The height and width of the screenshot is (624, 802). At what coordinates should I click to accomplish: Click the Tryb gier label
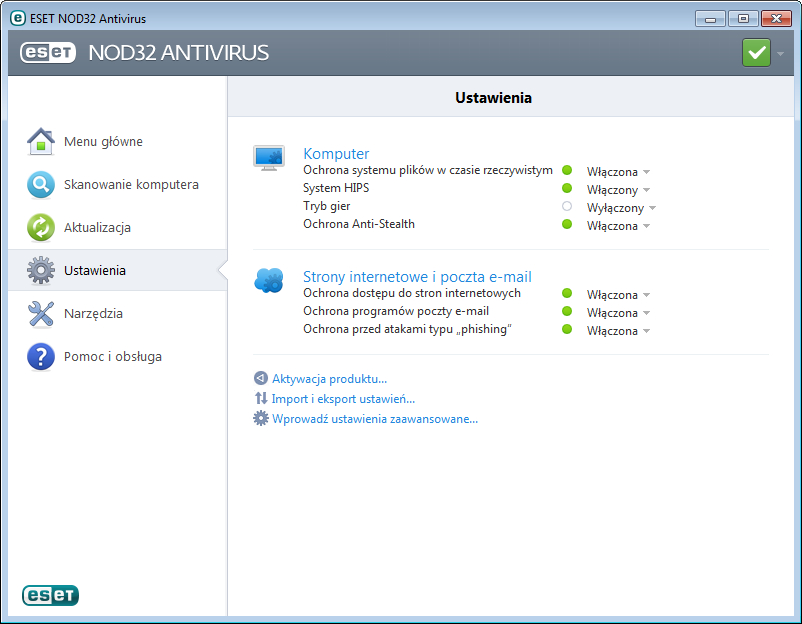click(x=327, y=206)
